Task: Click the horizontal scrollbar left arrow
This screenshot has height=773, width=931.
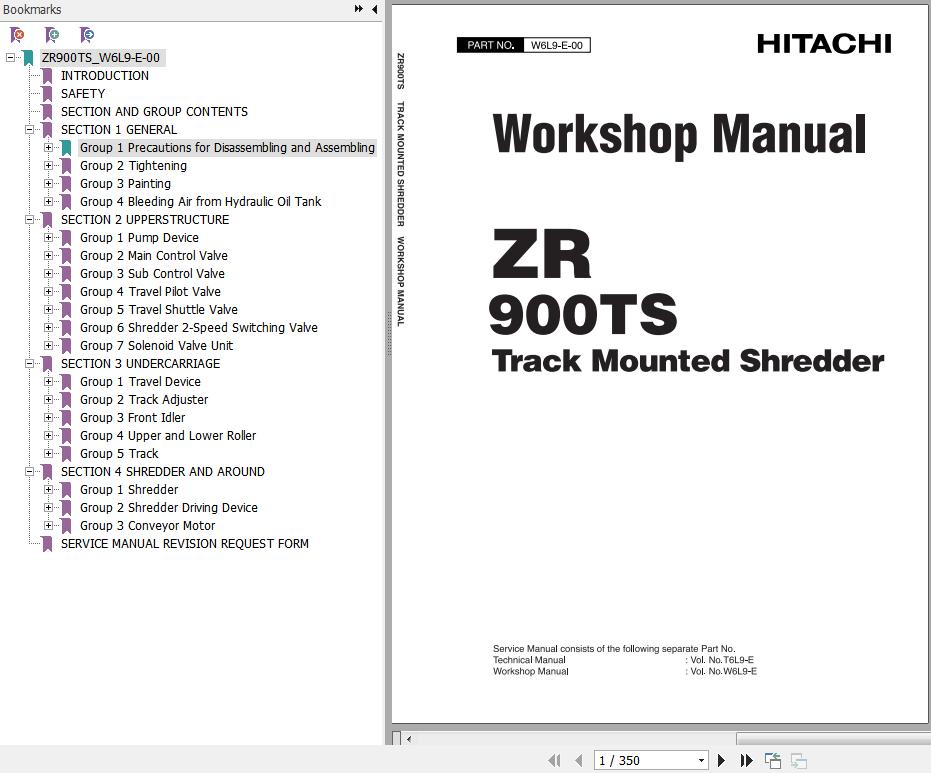Action: coord(409,739)
